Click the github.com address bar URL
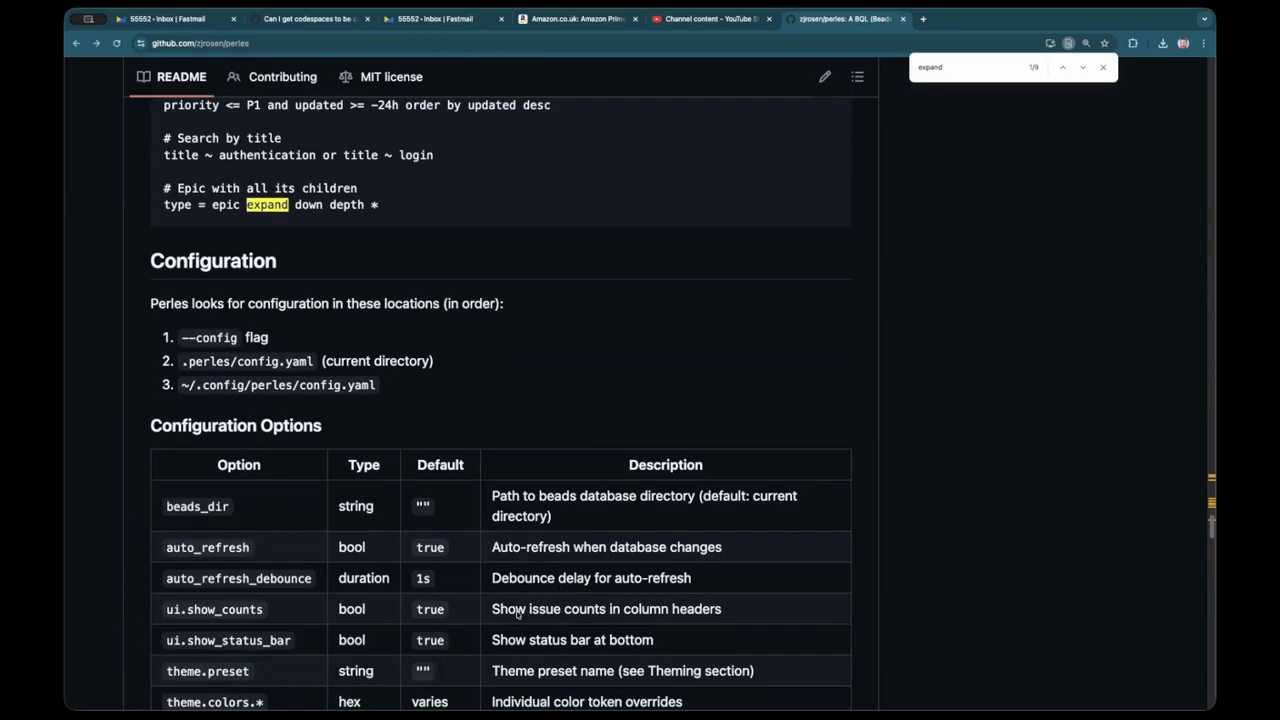The width and height of the screenshot is (1280, 720). (200, 43)
